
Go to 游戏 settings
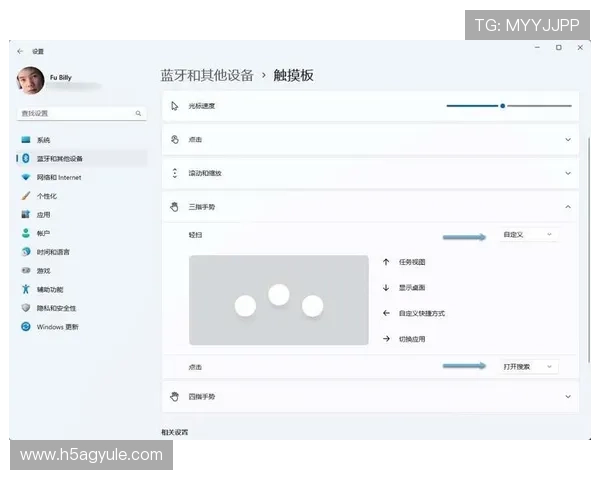point(82,270)
